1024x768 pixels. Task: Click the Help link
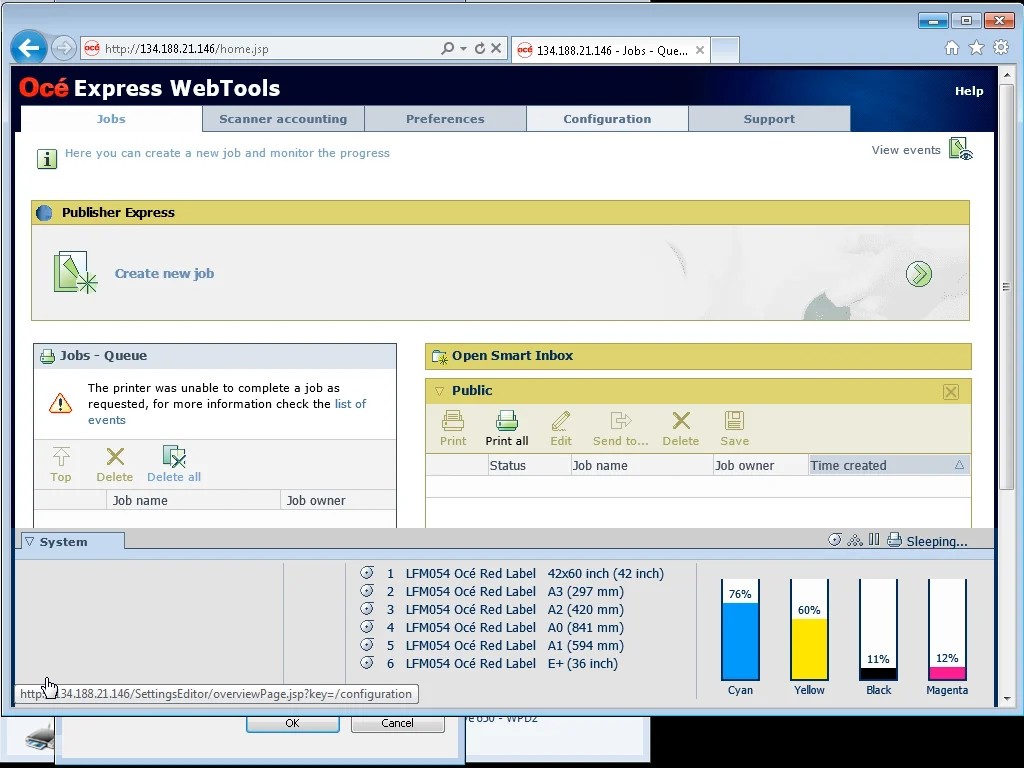(x=968, y=91)
